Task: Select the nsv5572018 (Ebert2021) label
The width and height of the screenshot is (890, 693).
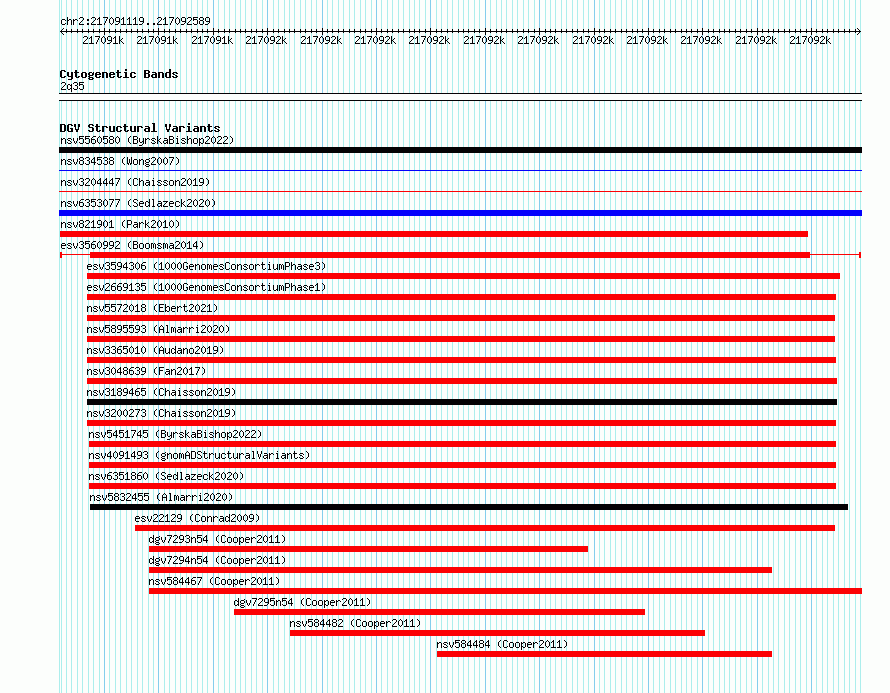Action: pyautogui.click(x=152, y=308)
